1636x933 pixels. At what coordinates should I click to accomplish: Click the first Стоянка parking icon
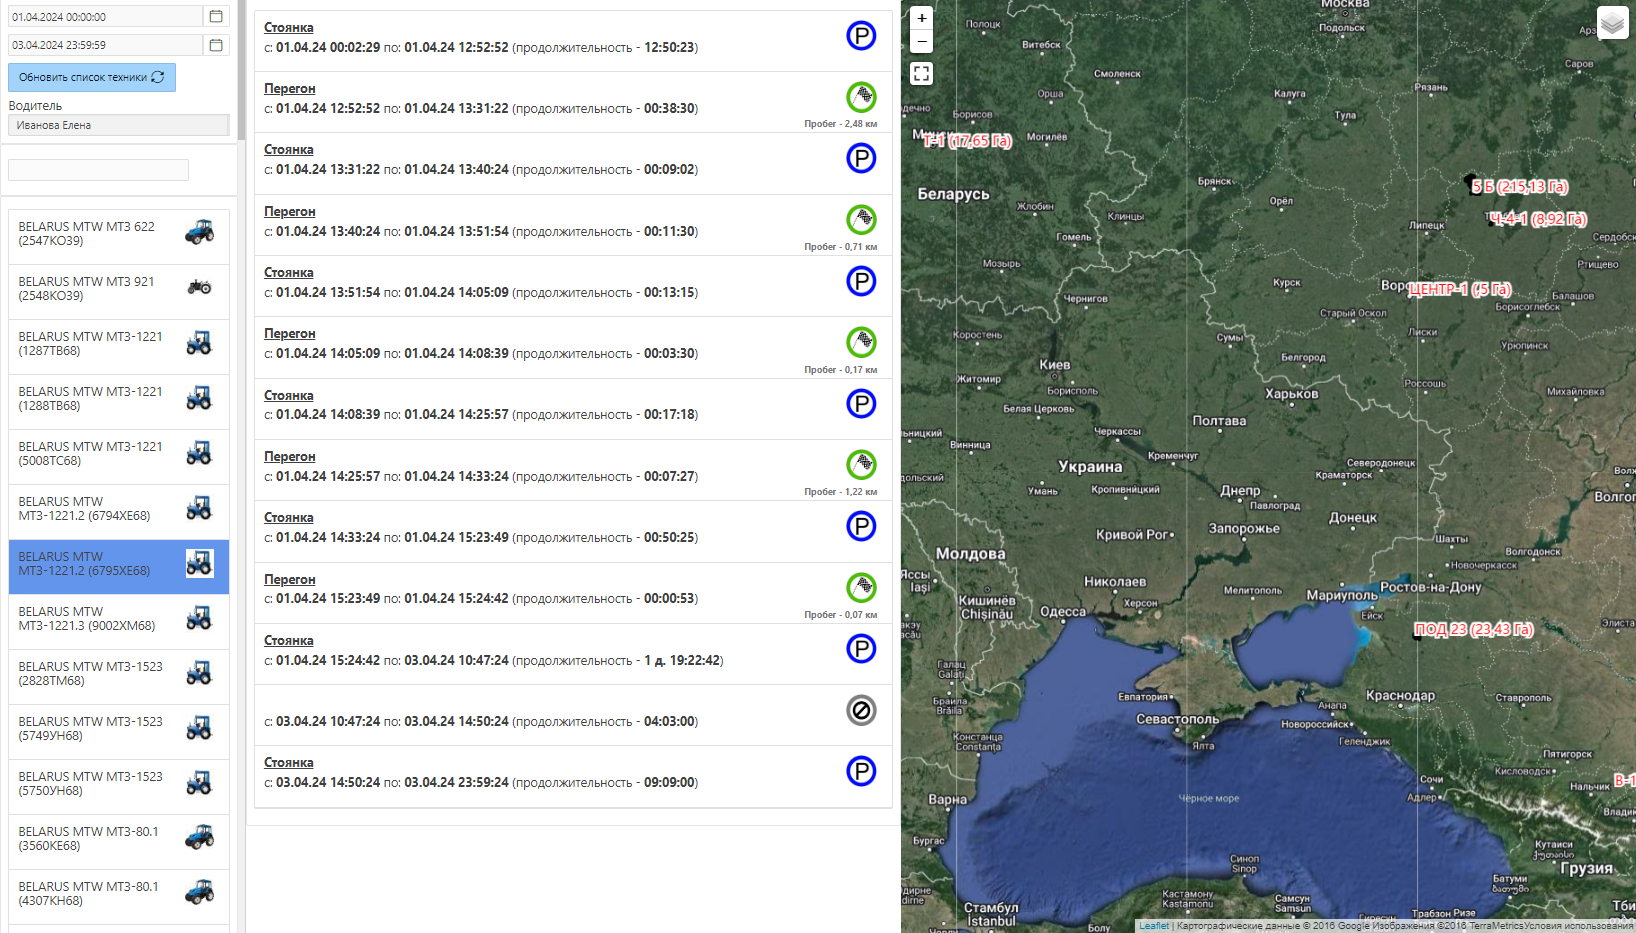(861, 36)
